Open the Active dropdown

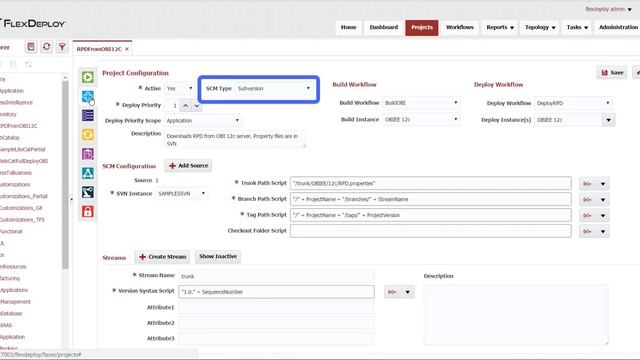[x=179, y=88]
